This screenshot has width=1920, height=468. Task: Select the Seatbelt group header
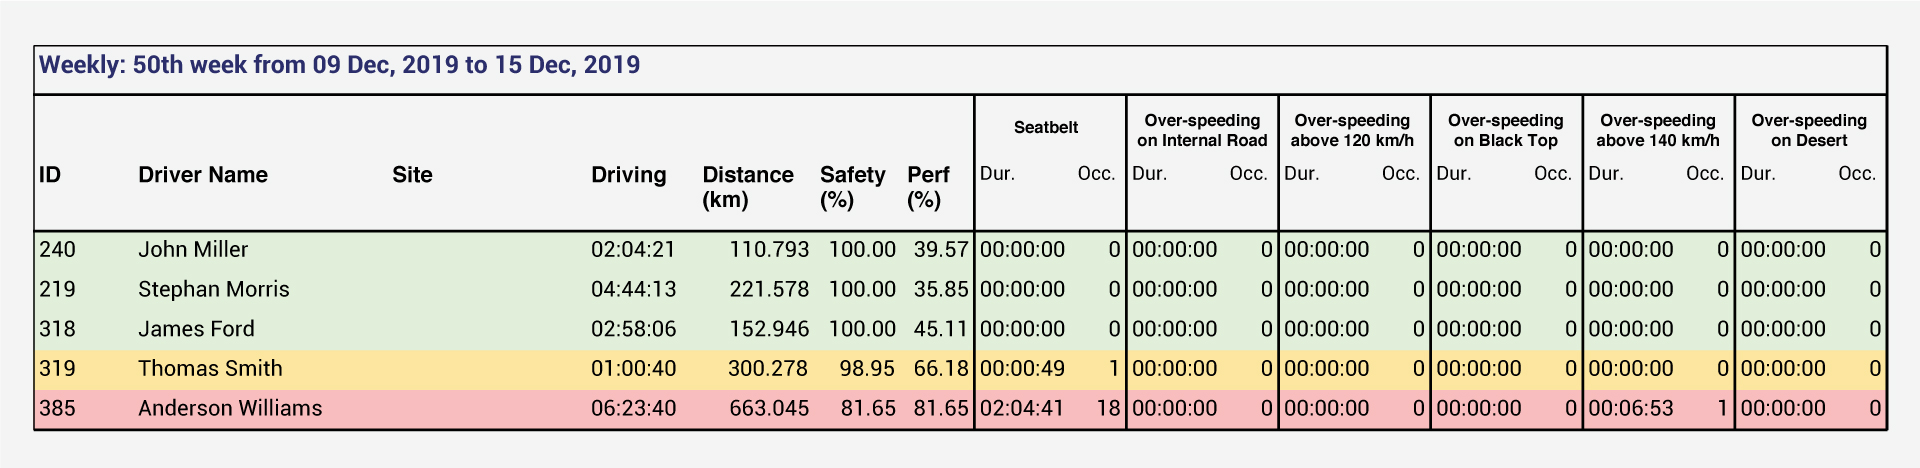(x=1046, y=127)
